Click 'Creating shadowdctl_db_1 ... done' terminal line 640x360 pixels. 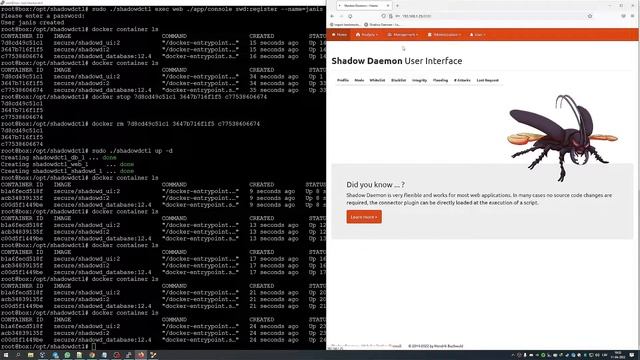pyautogui.click(x=58, y=158)
